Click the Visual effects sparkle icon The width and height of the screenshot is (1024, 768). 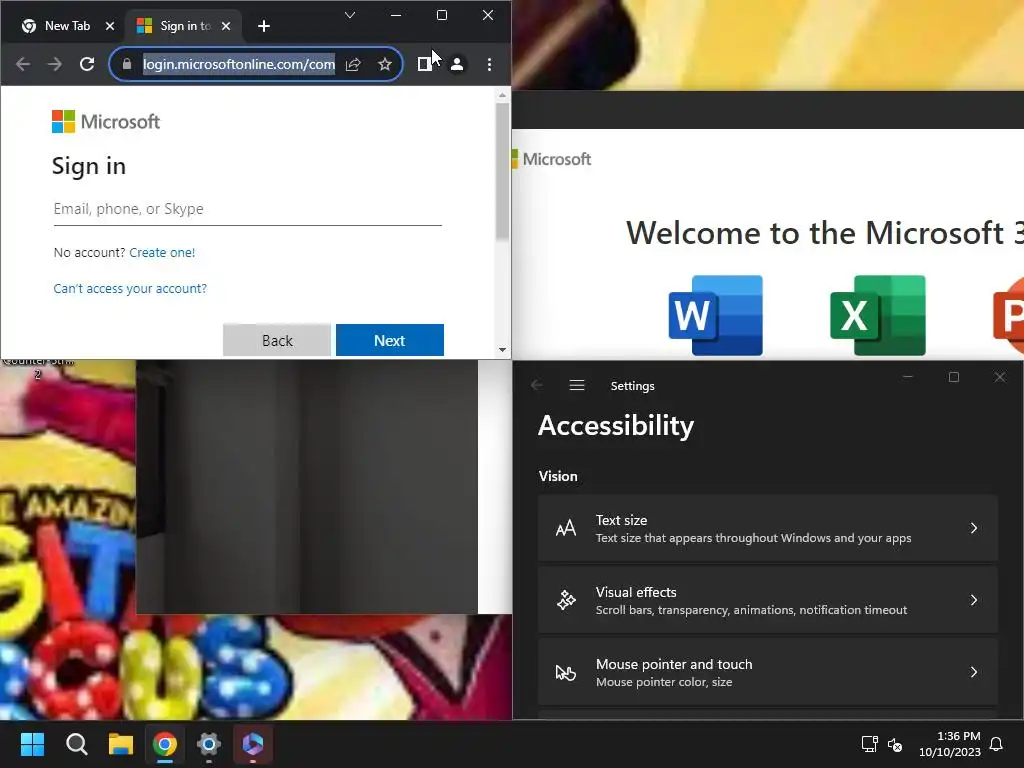(x=566, y=600)
